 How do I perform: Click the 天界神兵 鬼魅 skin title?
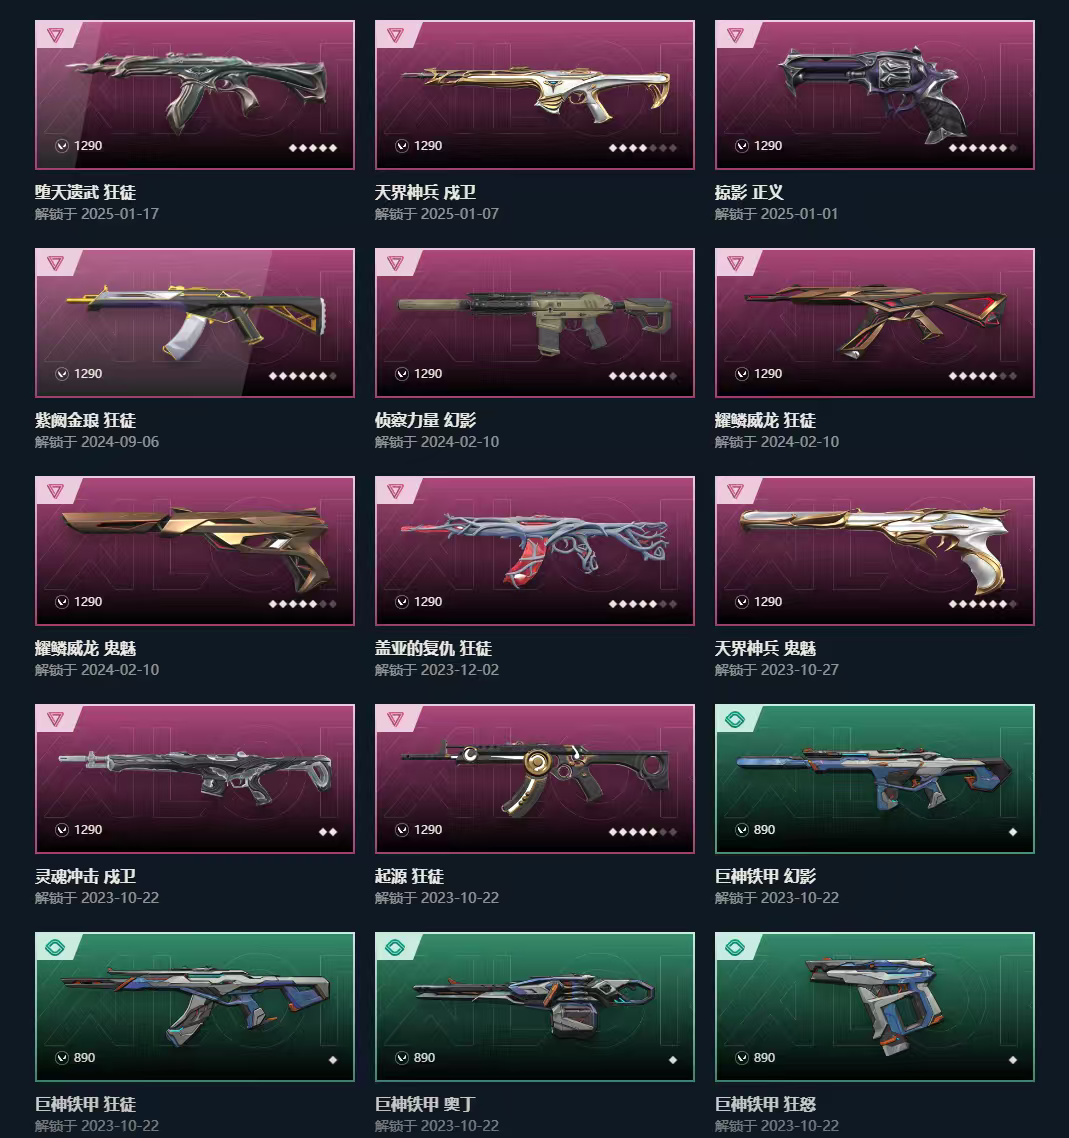tap(765, 648)
